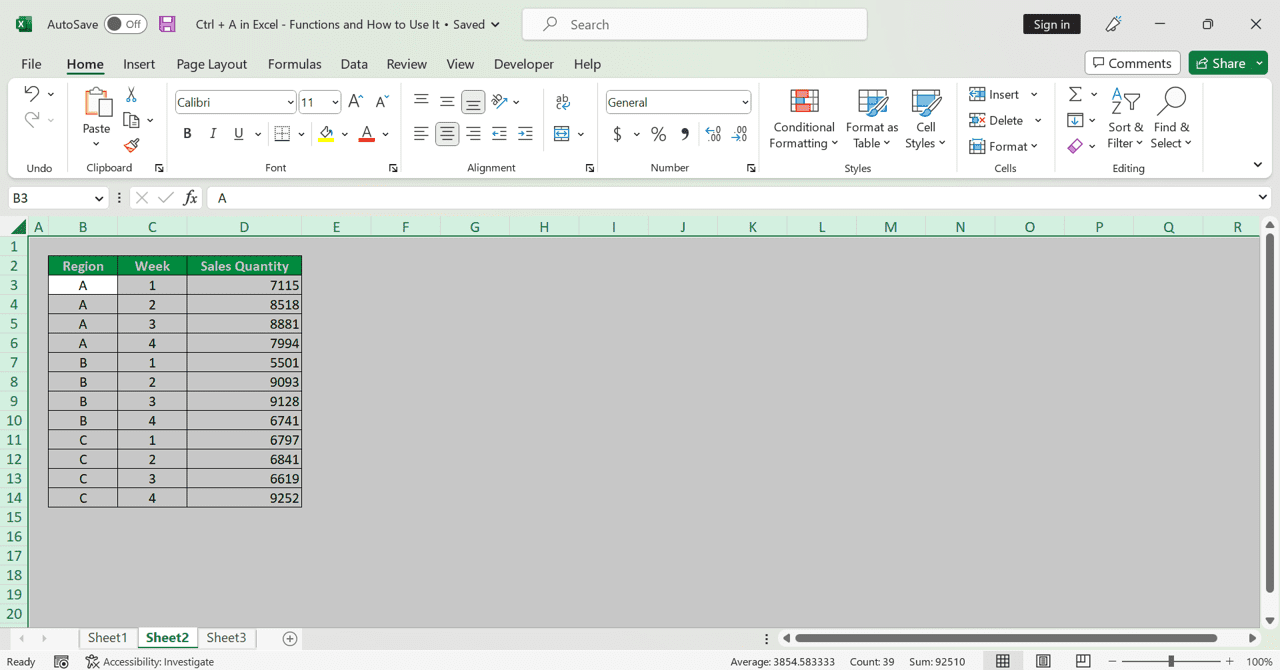
Task: Toggle Bold formatting
Action: pyautogui.click(x=187, y=133)
